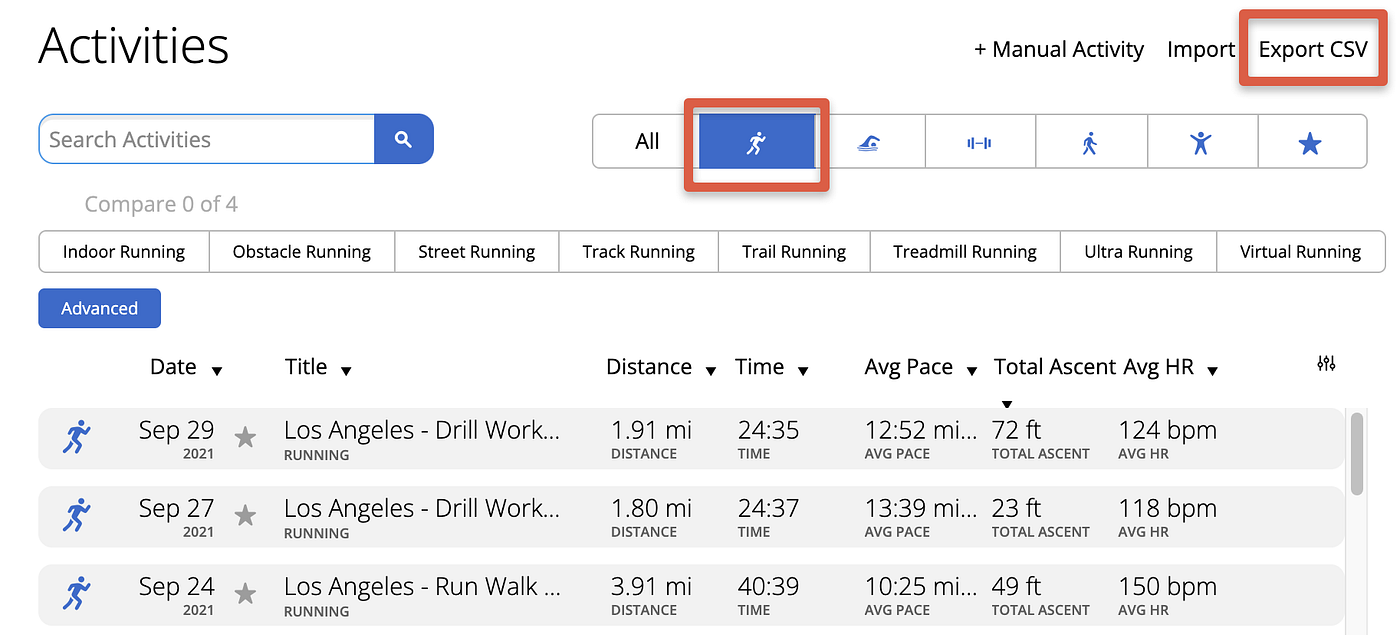This screenshot has height=635, width=1400.
Task: Click the search magnifier button
Action: click(403, 140)
